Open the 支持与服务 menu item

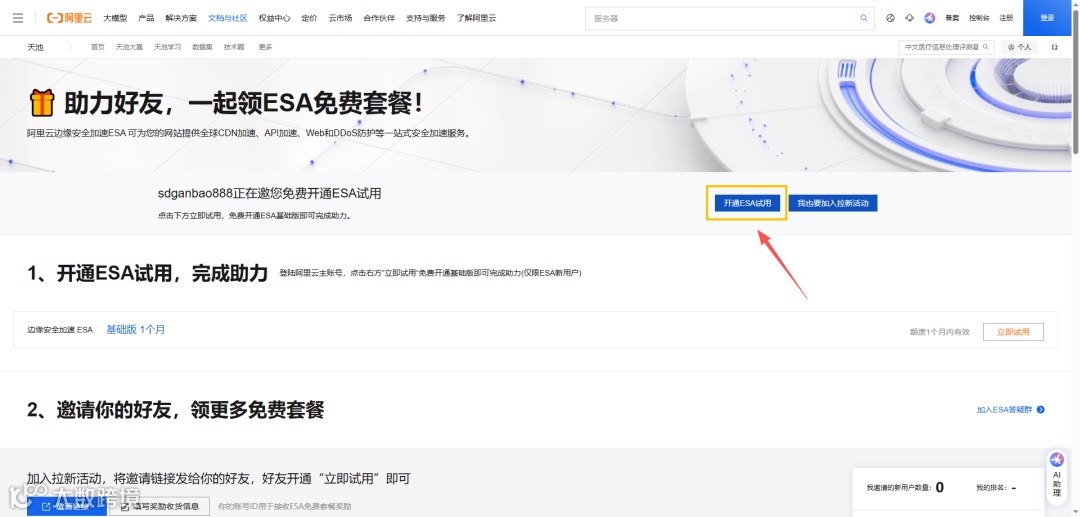[x=426, y=18]
